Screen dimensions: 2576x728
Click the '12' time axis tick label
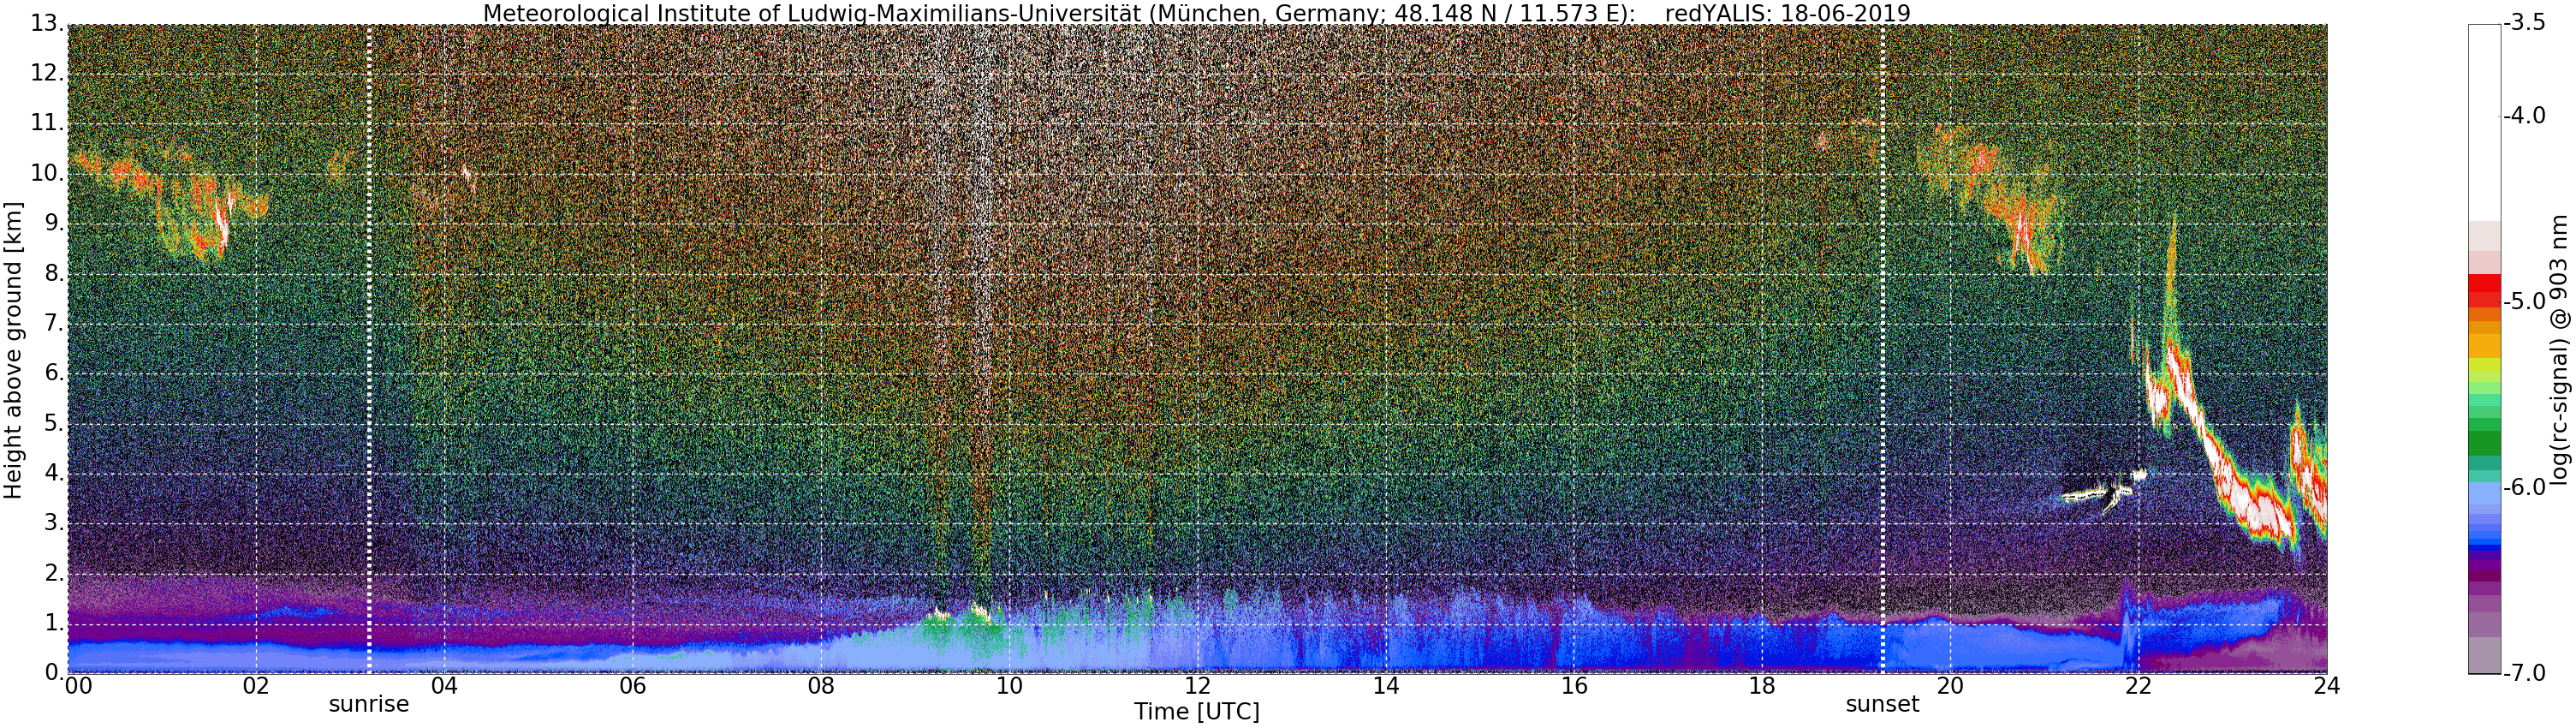pyautogui.click(x=1197, y=686)
